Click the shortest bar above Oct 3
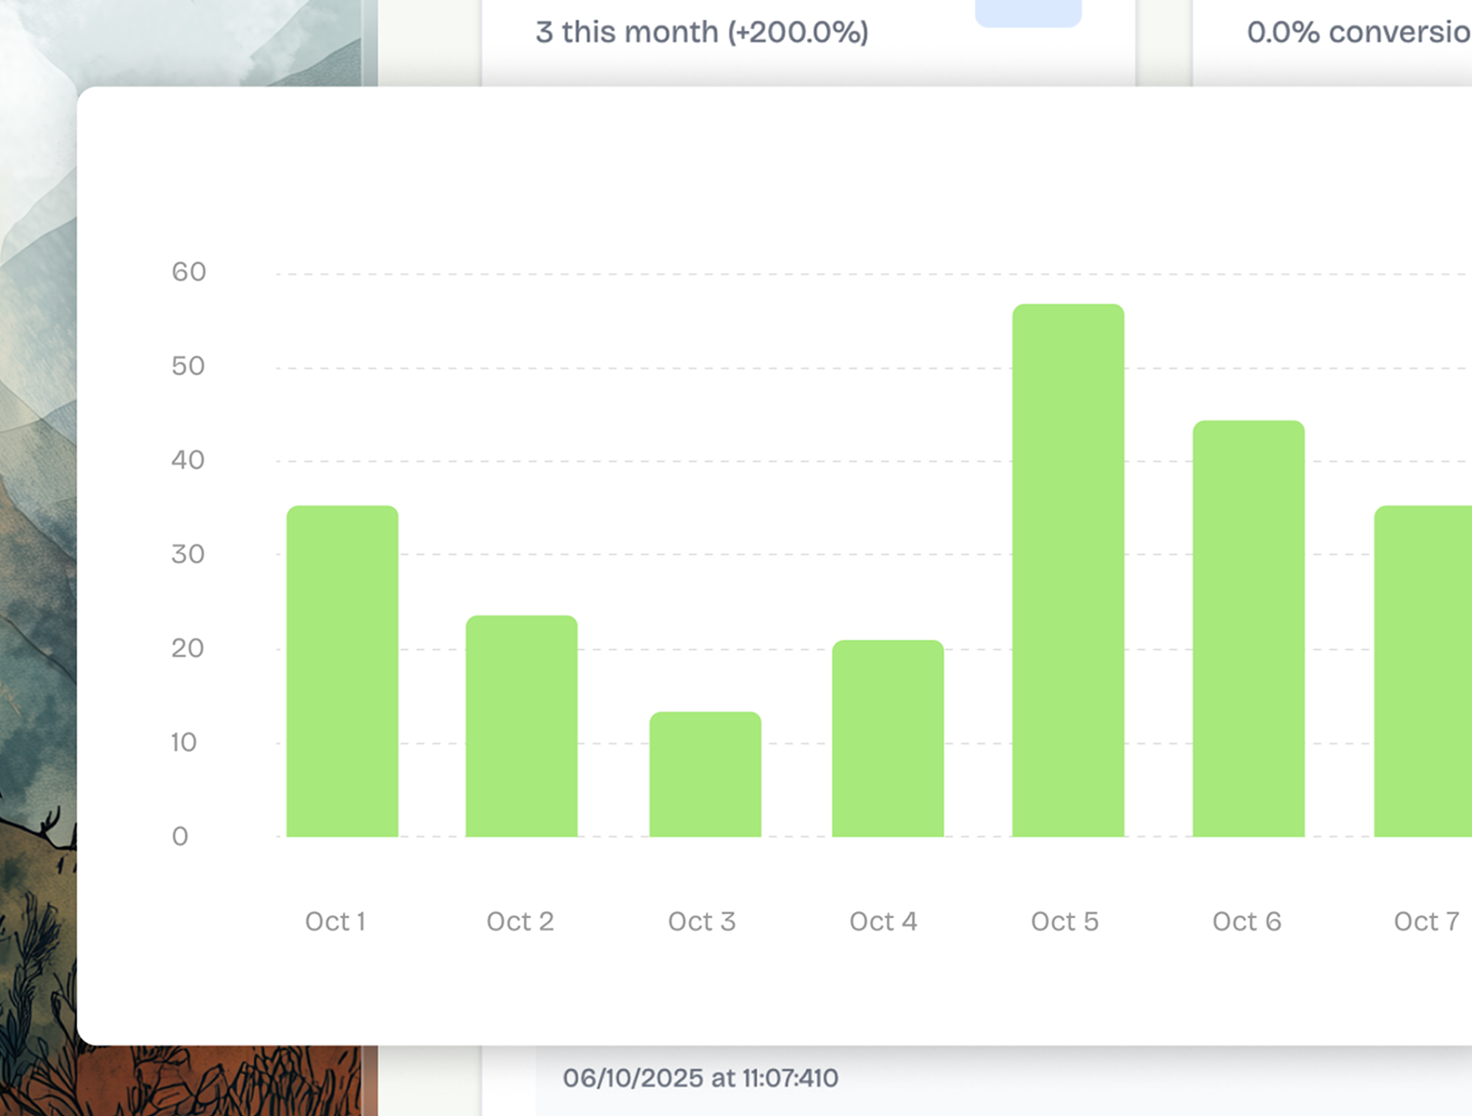Screen dimensions: 1472x1116 pyautogui.click(x=703, y=775)
